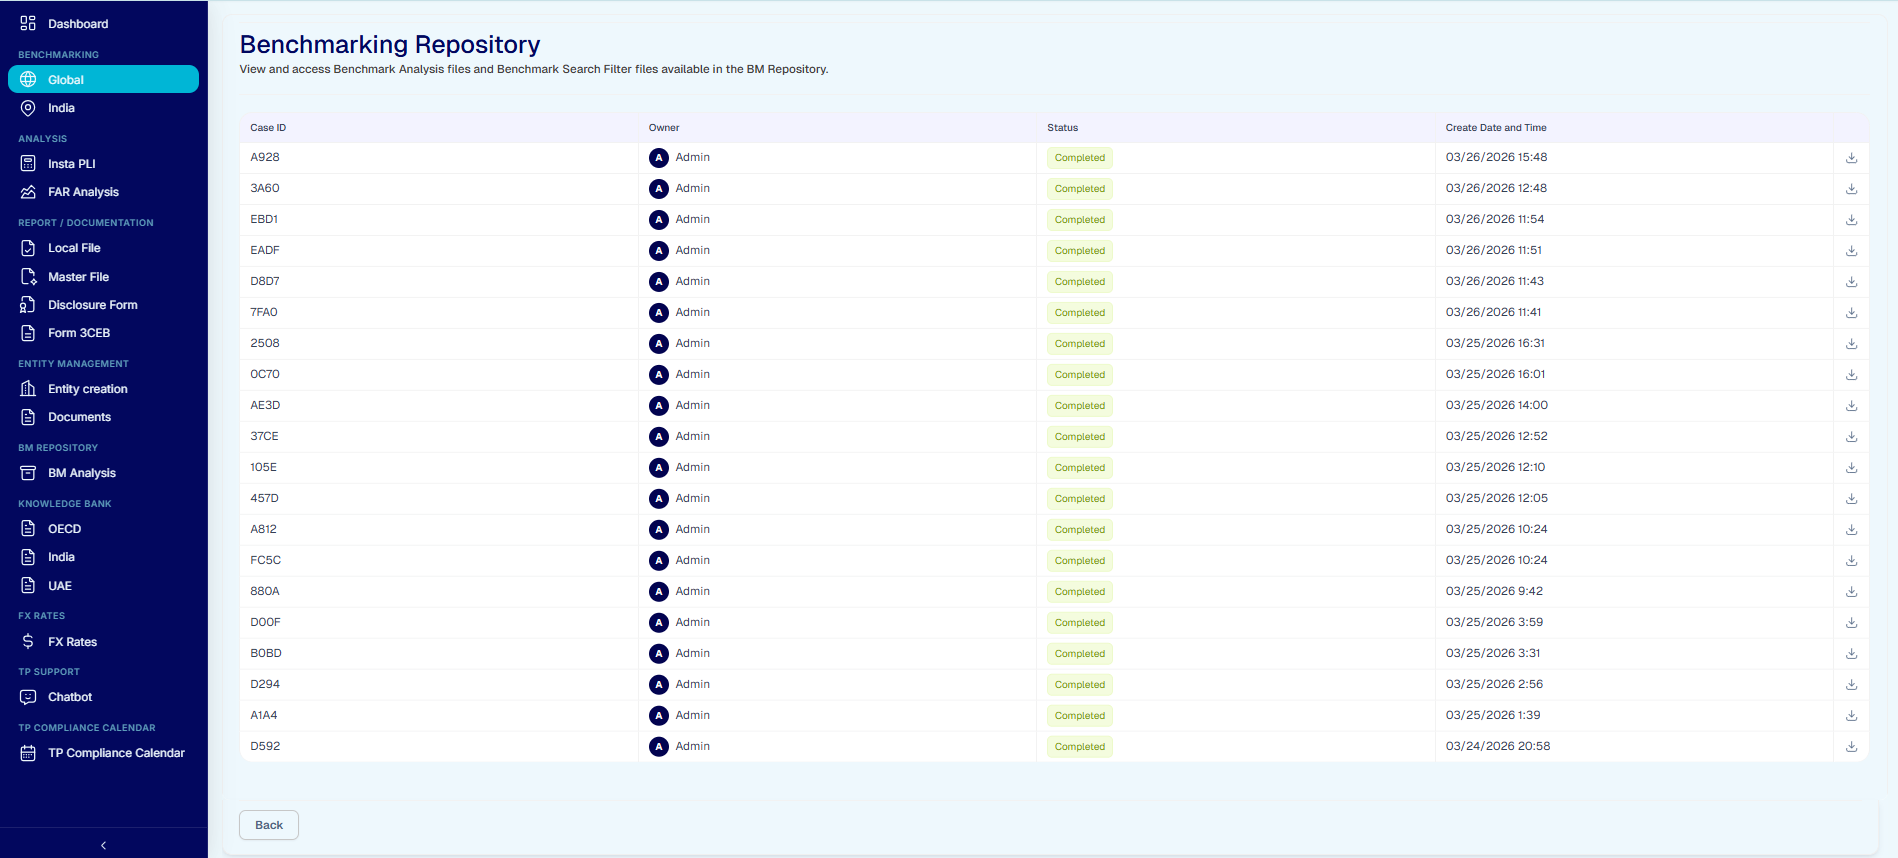Open India under Knowledge Bank

[x=103, y=557]
